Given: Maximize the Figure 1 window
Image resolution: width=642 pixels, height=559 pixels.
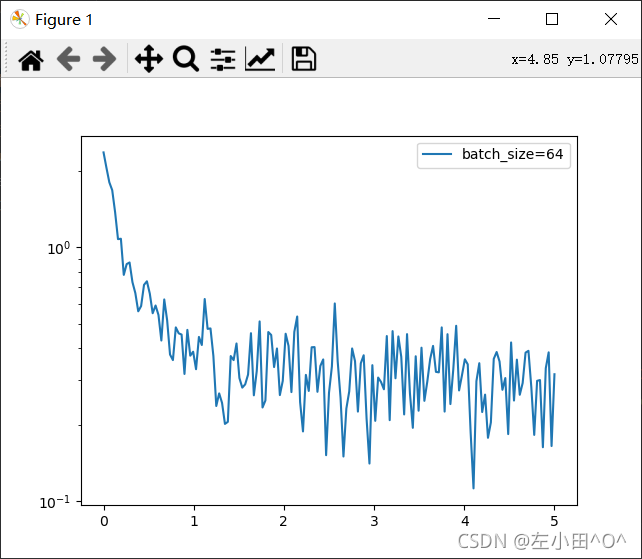Looking at the screenshot, I should point(552,19).
